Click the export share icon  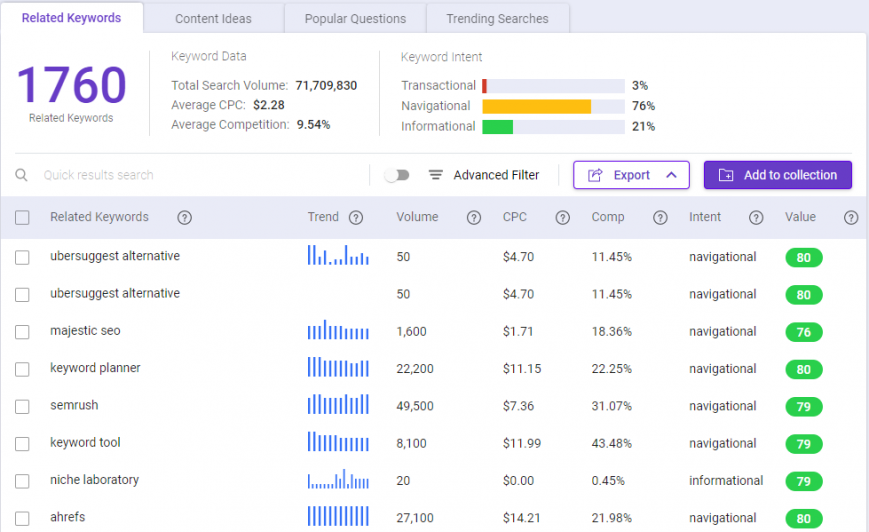pos(595,175)
